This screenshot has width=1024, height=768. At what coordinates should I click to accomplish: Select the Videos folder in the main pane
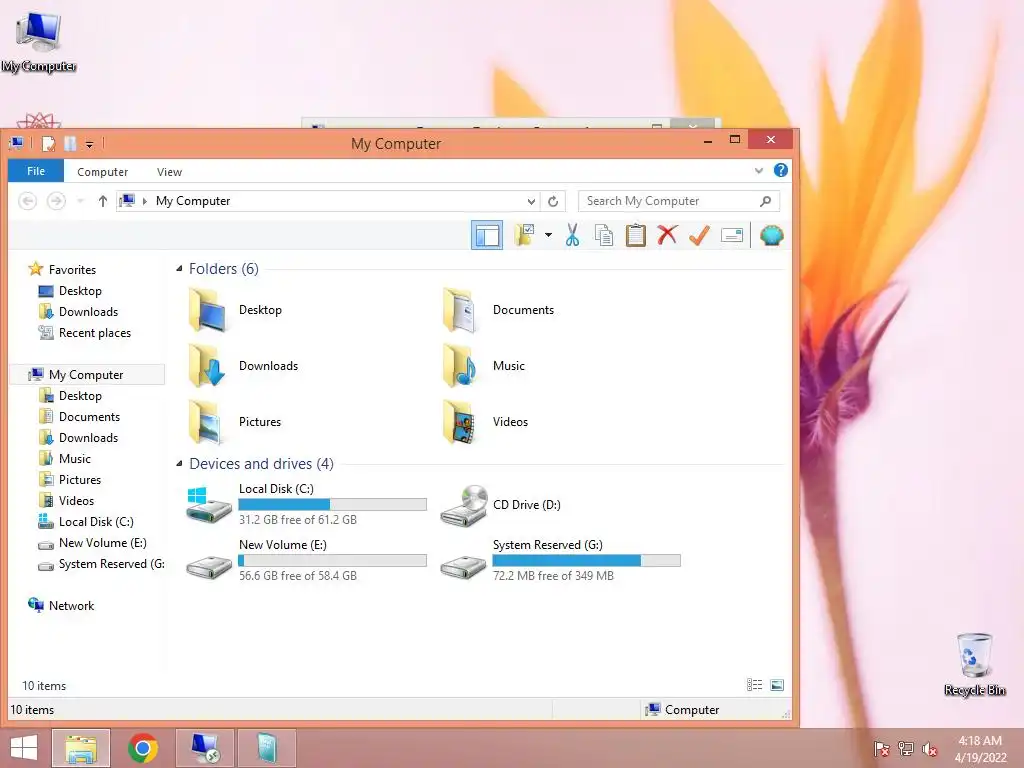pos(485,422)
